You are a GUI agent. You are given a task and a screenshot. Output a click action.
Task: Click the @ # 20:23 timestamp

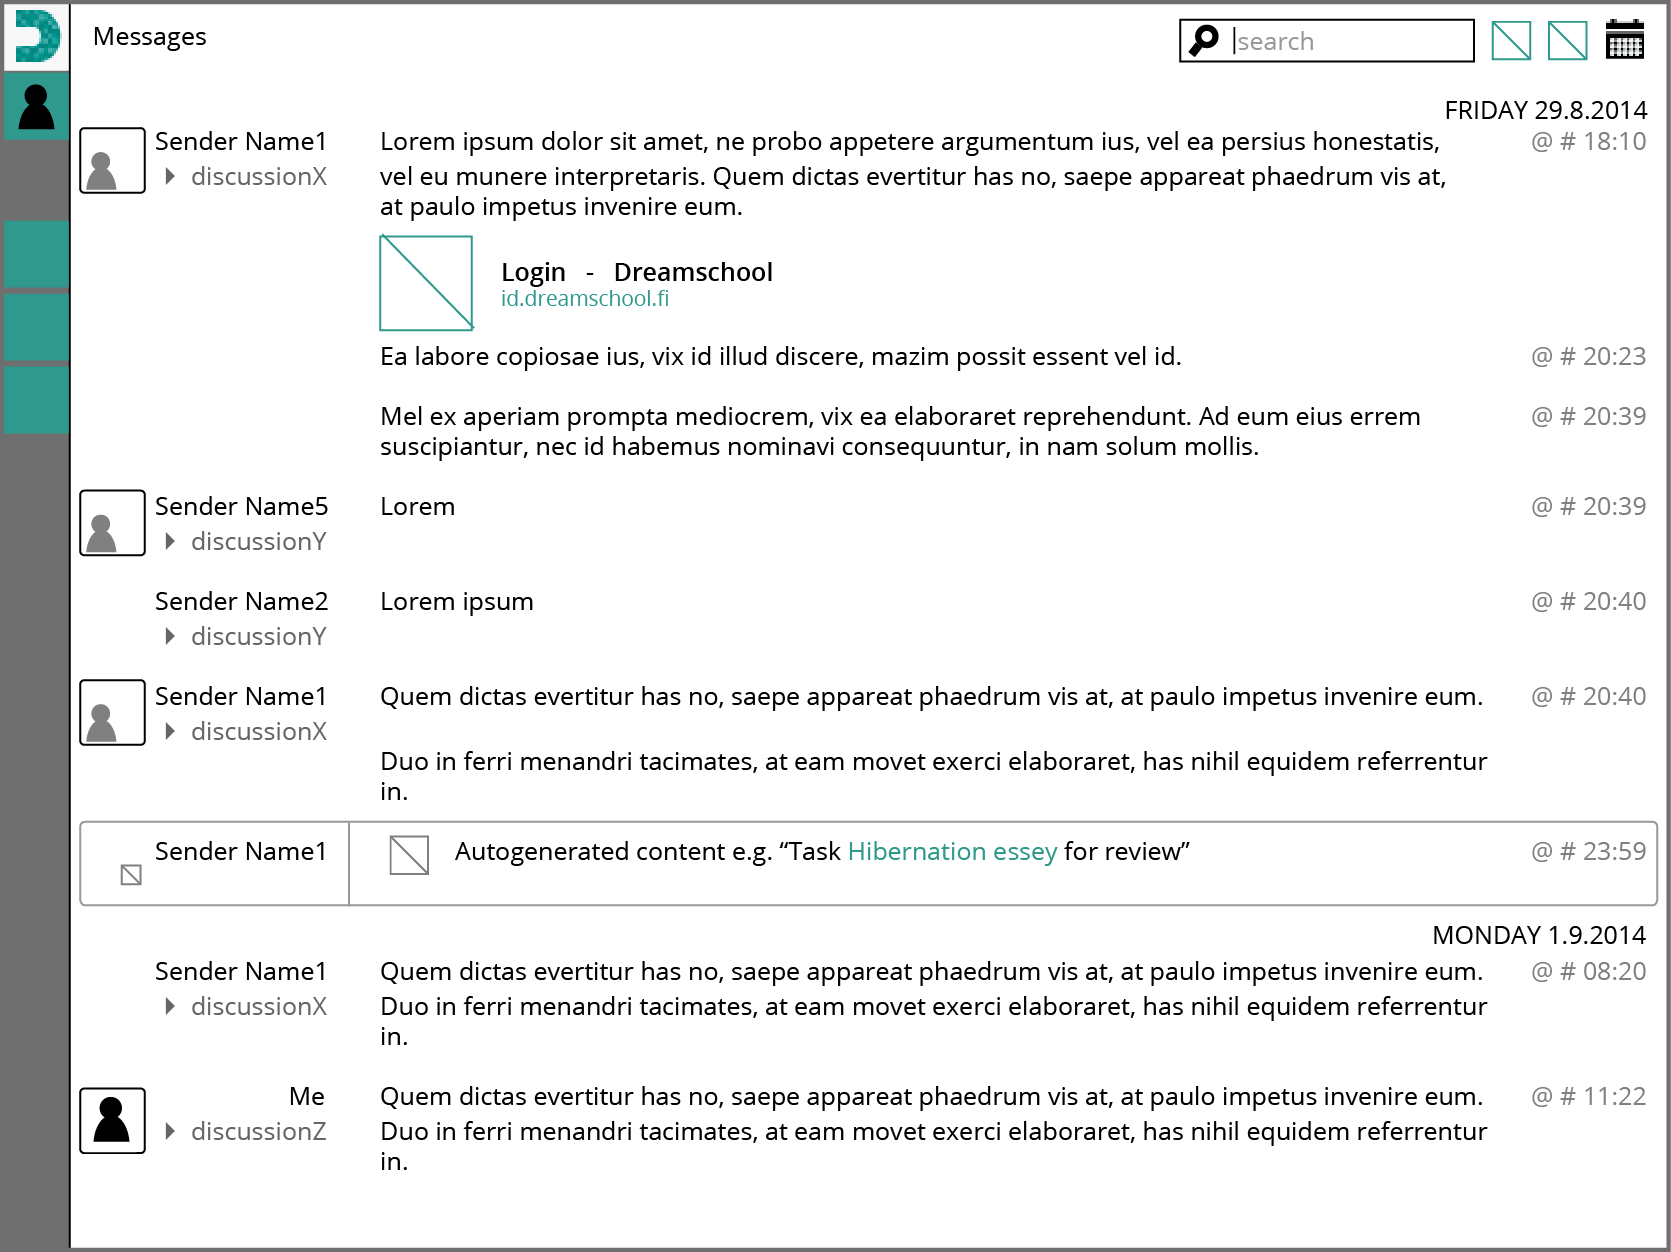[1588, 356]
